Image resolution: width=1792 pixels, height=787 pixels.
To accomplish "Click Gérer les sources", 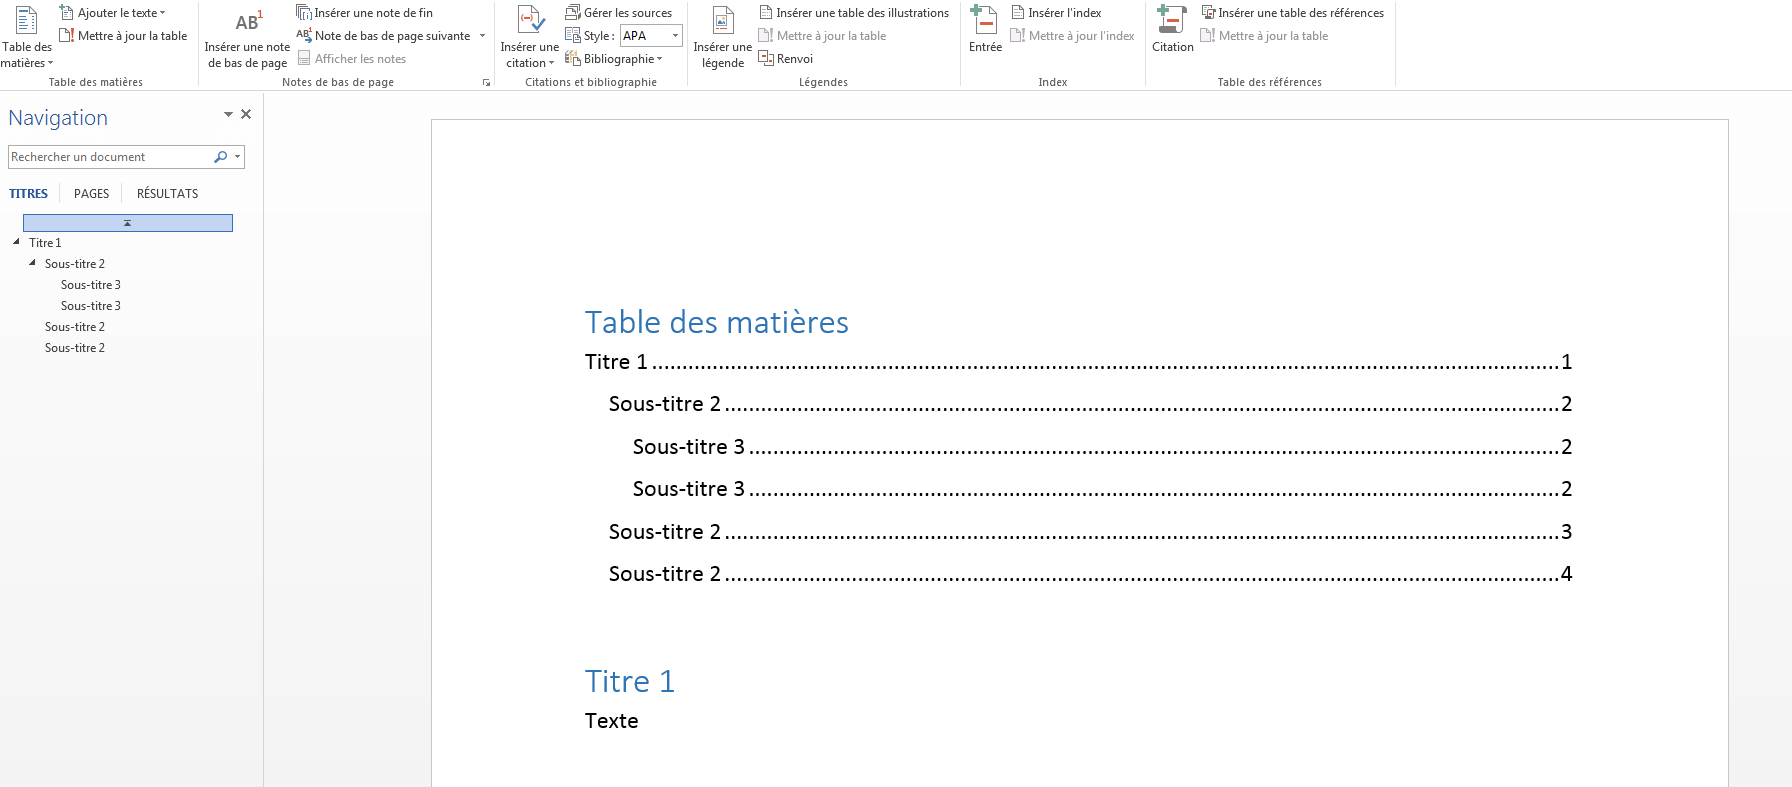I will [618, 13].
